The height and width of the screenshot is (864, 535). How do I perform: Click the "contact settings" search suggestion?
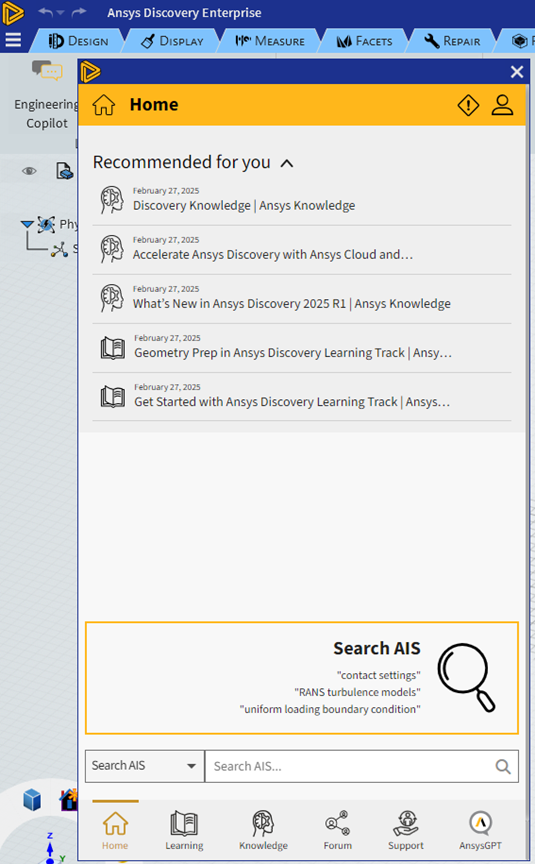379,675
